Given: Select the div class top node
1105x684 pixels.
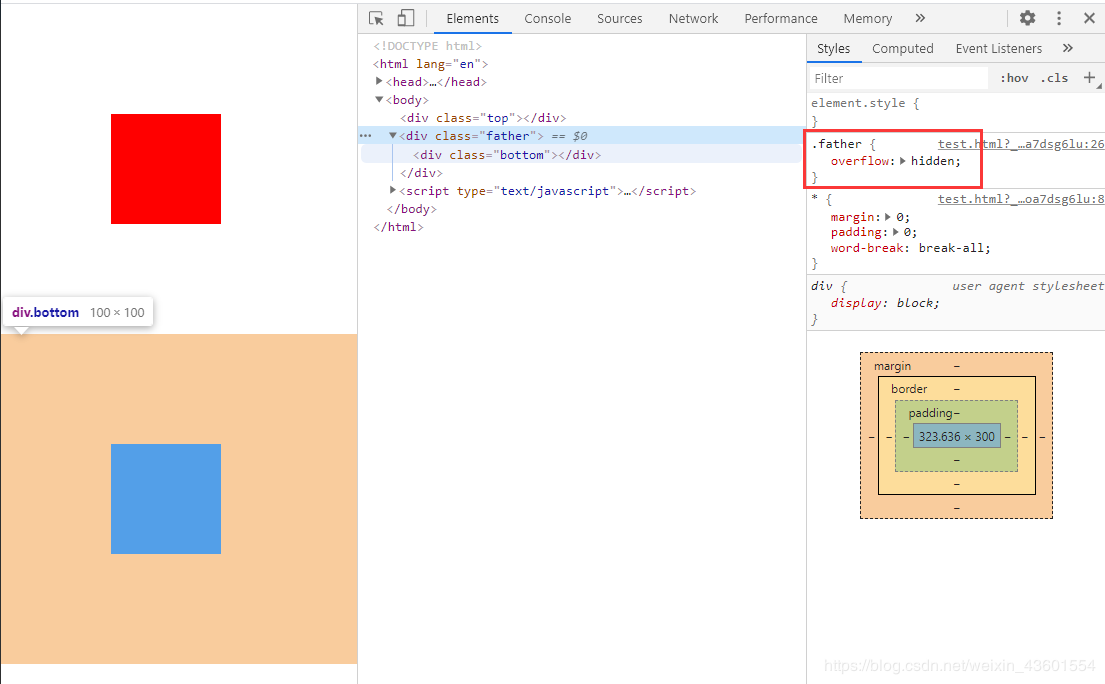Looking at the screenshot, I should click(483, 118).
